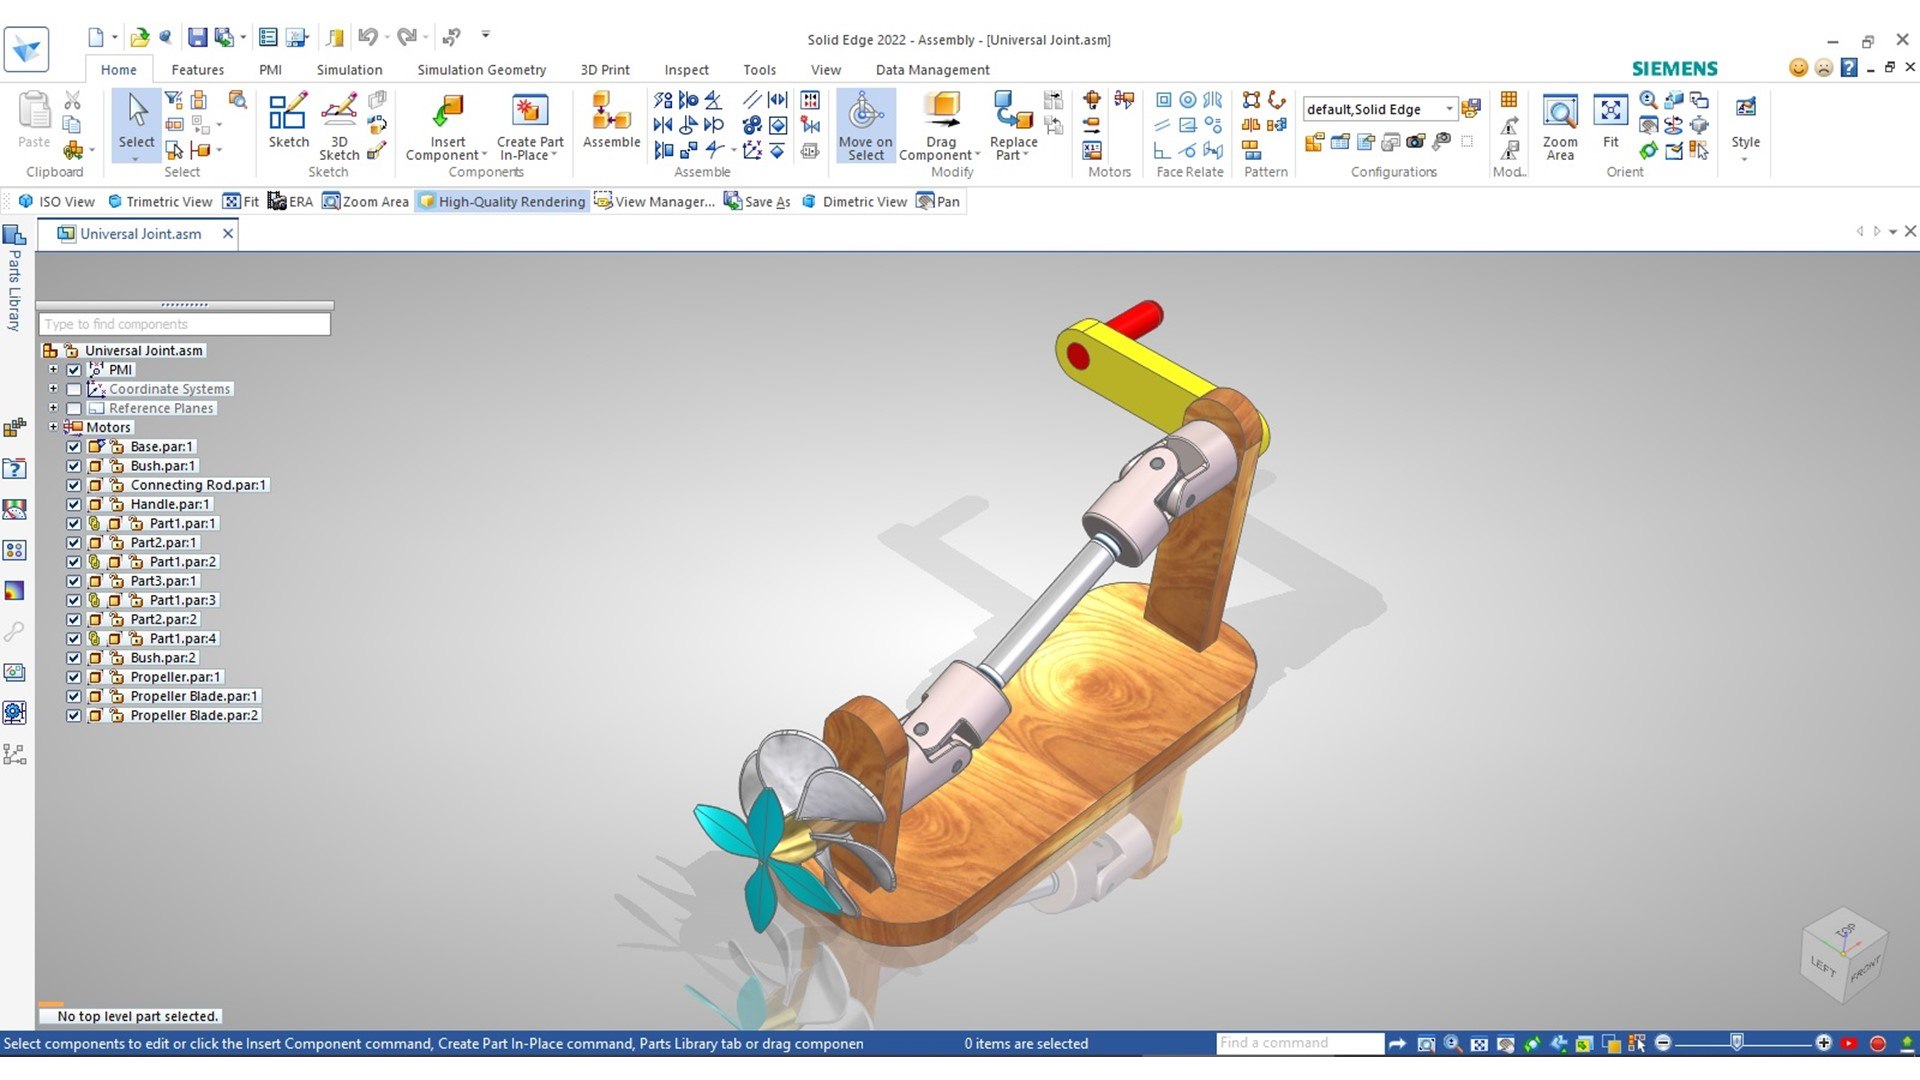The width and height of the screenshot is (1920, 1080).
Task: Uncheck the Base.par:1 checkbox
Action: pos(74,447)
